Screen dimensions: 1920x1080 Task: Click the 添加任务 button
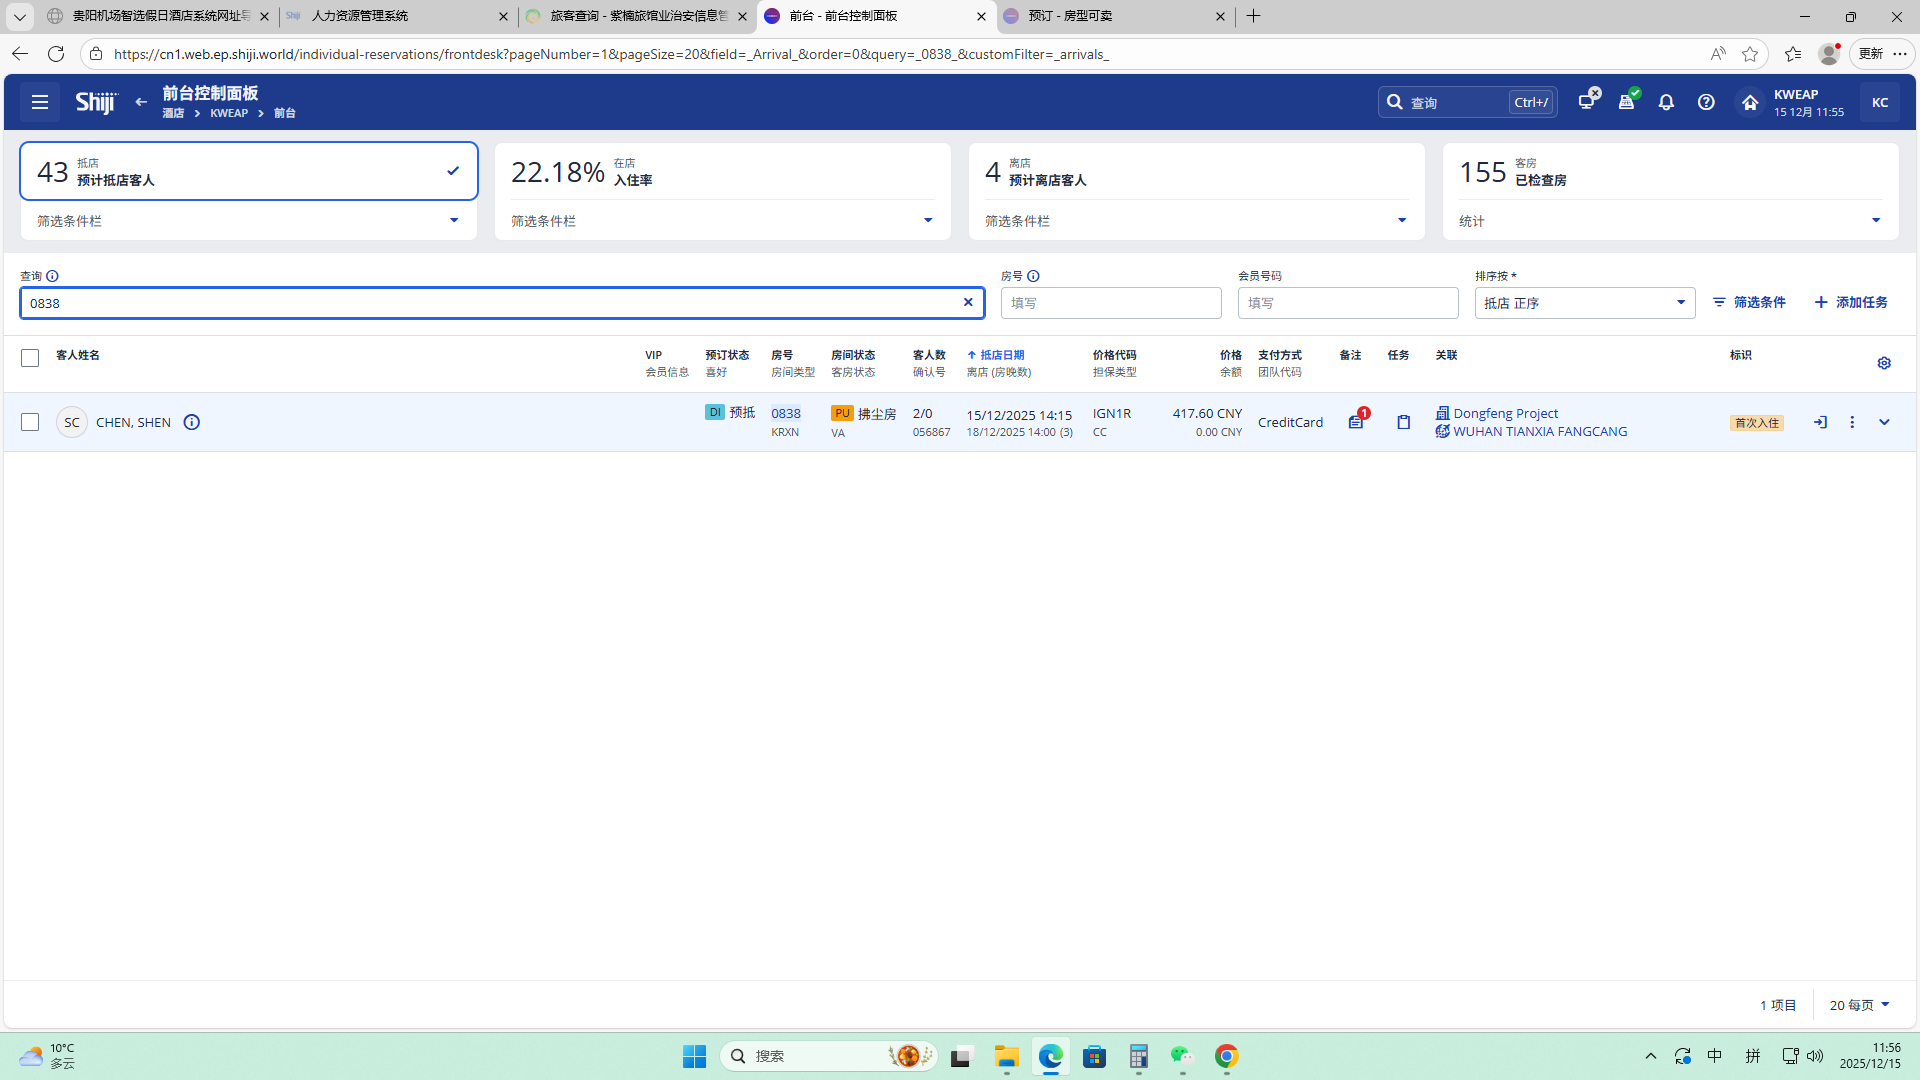[x=1851, y=302]
